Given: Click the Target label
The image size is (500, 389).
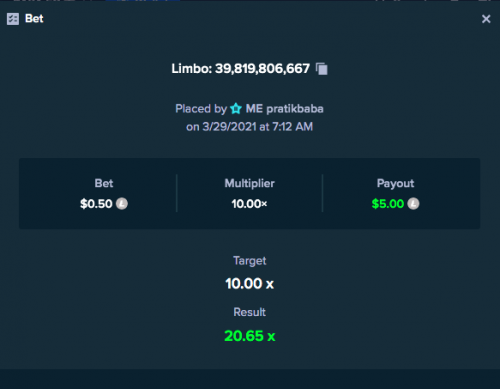Looking at the screenshot, I should point(250,261).
